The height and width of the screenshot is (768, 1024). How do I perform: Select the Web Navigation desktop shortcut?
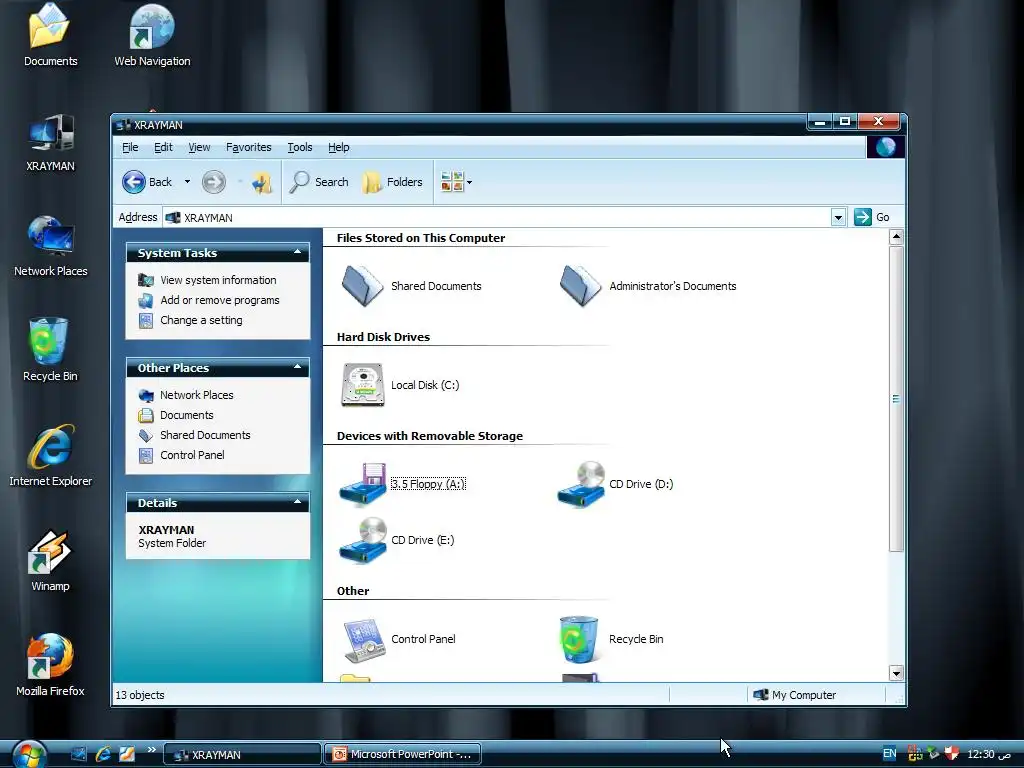[x=152, y=26]
